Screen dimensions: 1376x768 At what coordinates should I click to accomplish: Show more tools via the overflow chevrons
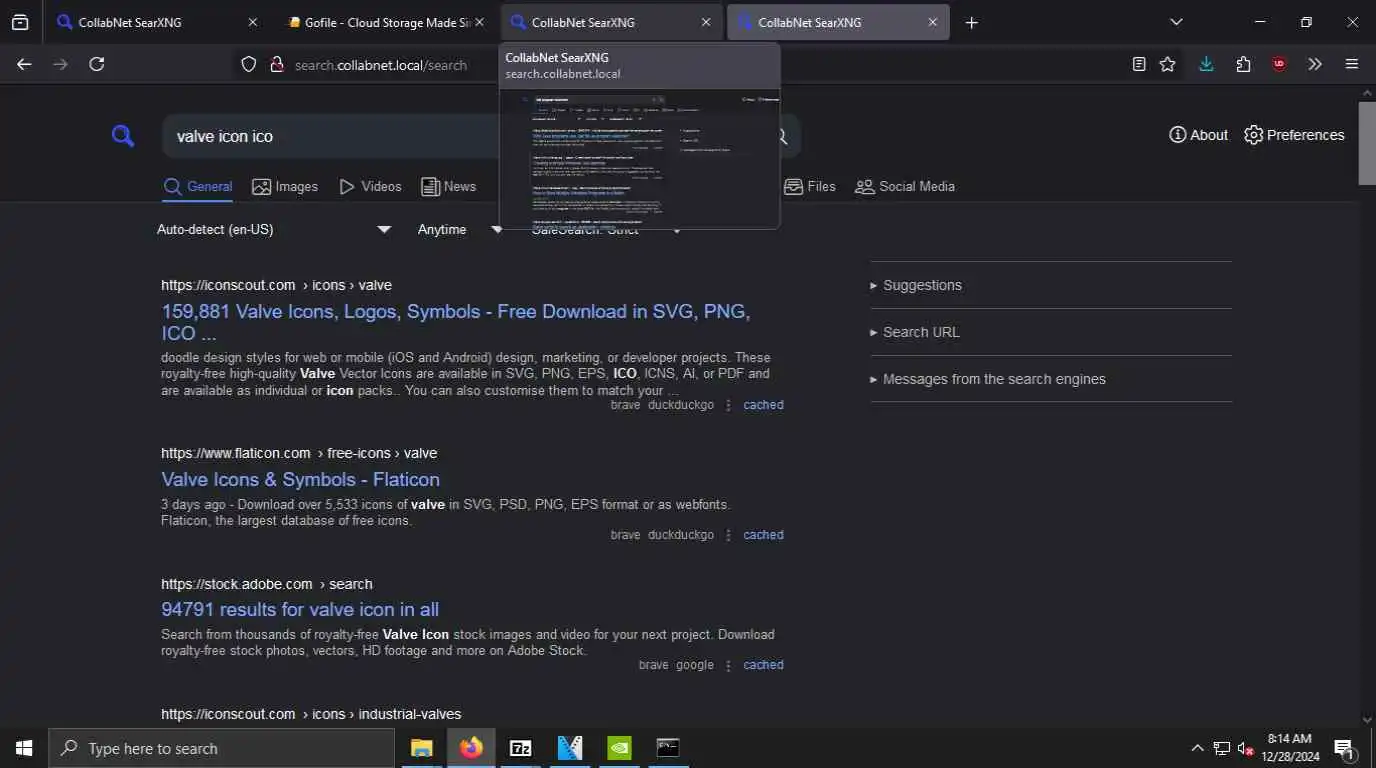pyautogui.click(x=1315, y=64)
